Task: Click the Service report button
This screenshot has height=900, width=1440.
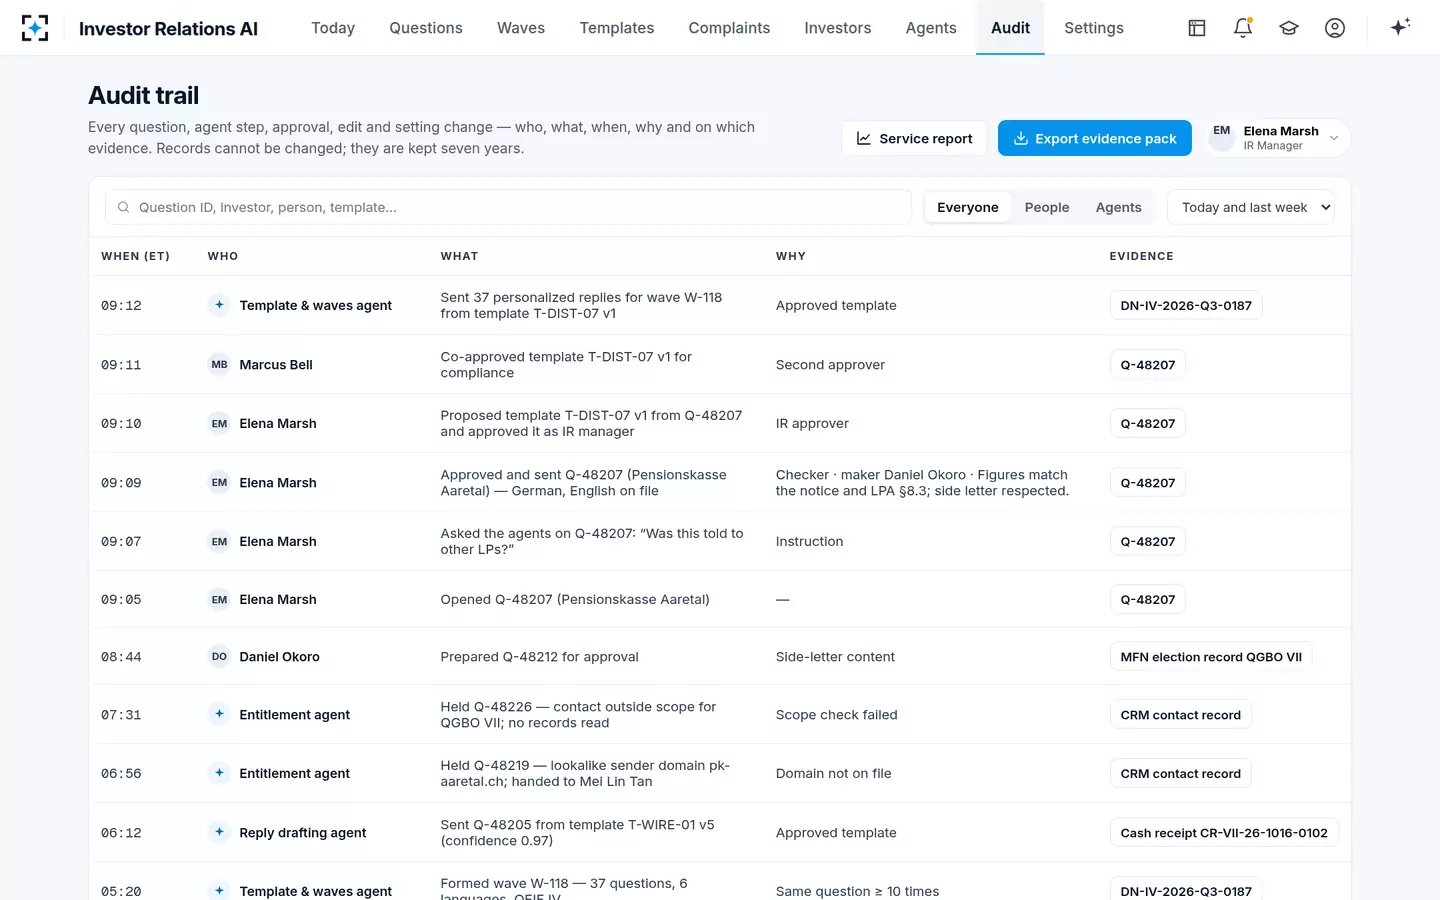Action: point(914,138)
